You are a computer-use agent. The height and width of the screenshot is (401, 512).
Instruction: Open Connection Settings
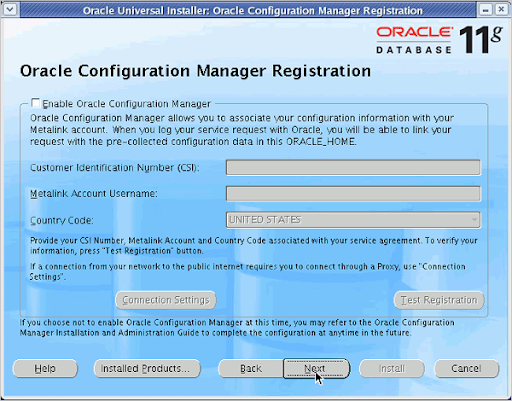coord(166,300)
